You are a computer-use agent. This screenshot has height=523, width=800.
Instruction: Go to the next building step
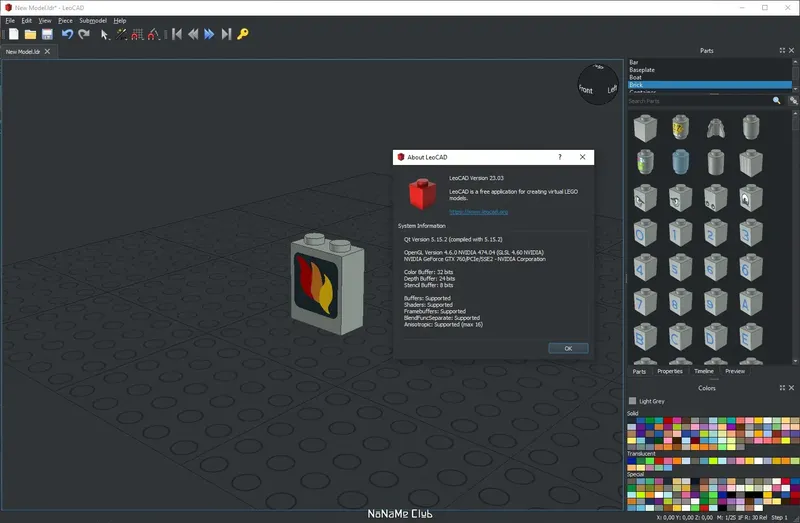coord(209,34)
